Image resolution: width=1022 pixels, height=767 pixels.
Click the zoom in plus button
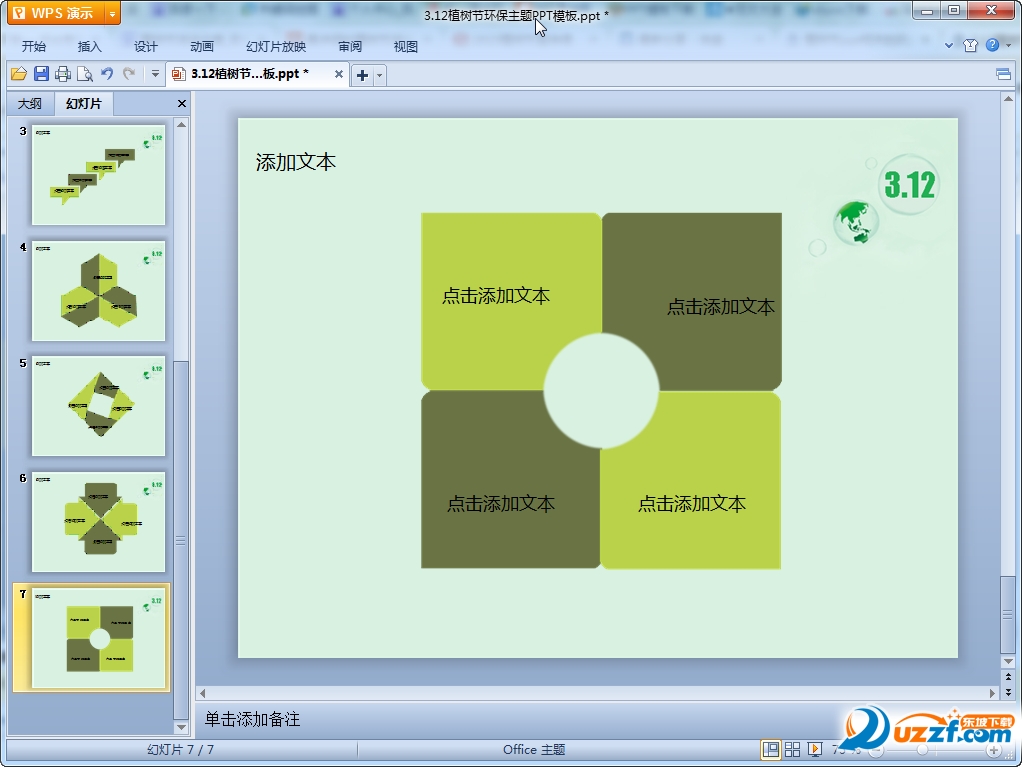point(994,751)
